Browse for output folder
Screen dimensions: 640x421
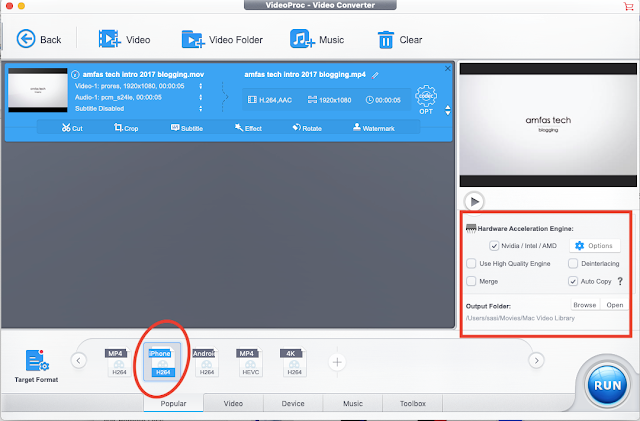coord(585,305)
